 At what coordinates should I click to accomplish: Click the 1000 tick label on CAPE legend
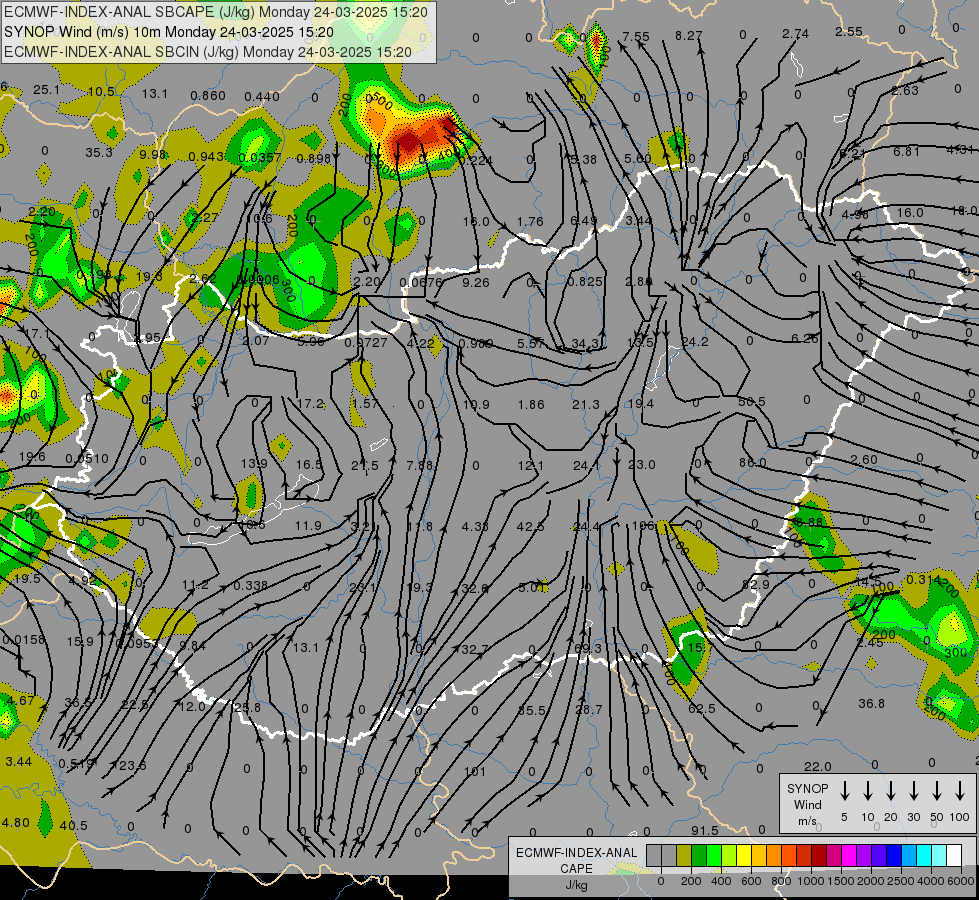click(x=810, y=881)
